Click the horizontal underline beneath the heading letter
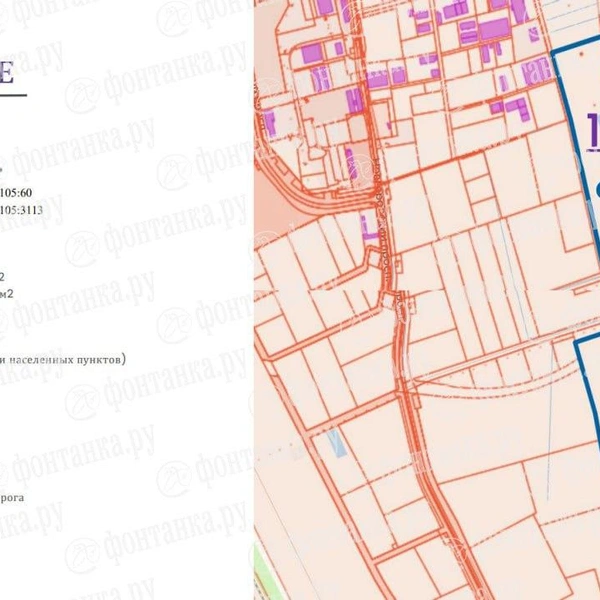 click(x=12, y=95)
